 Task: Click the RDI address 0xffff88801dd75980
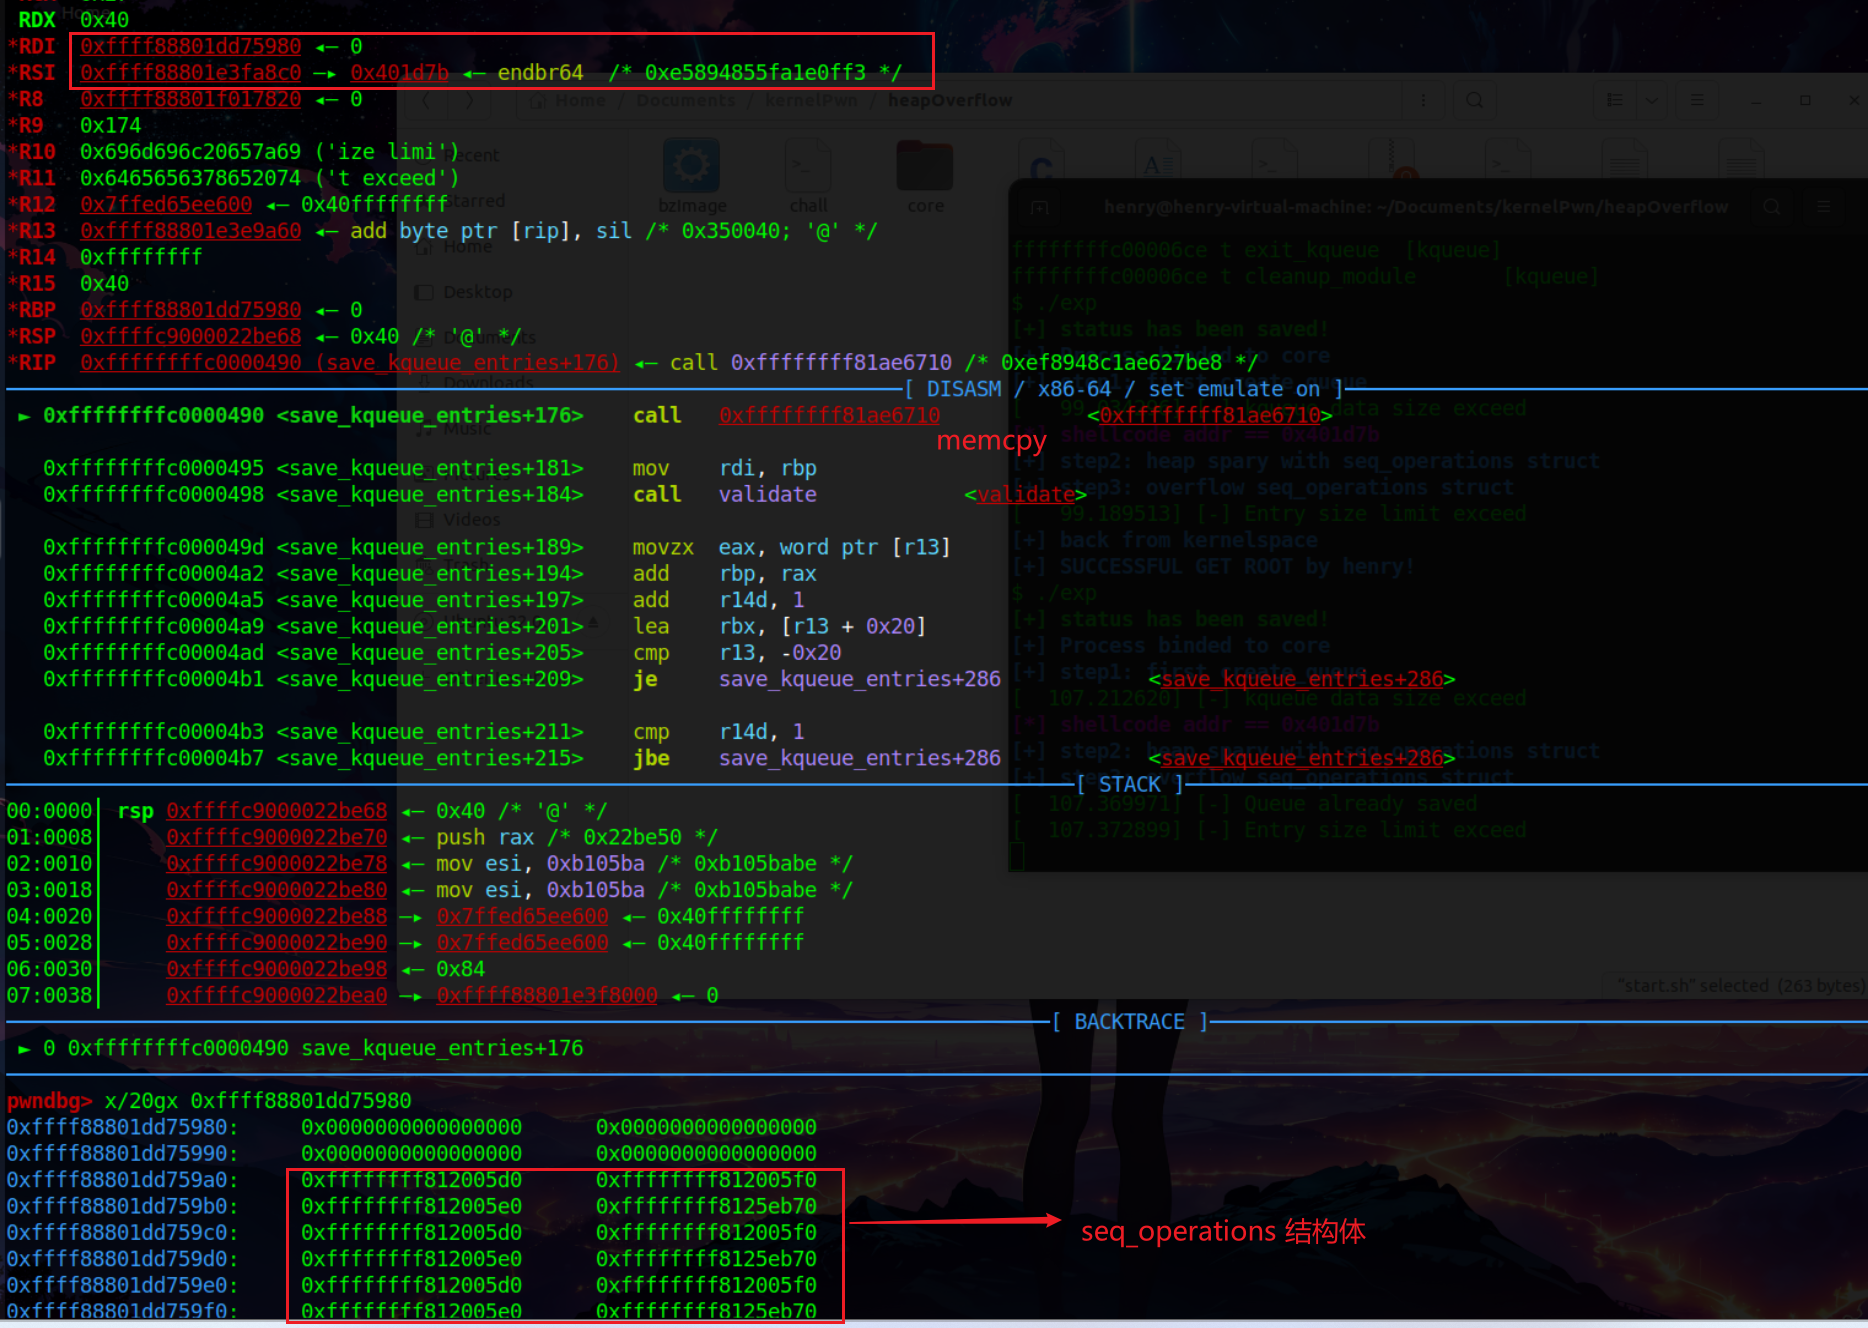tap(190, 47)
